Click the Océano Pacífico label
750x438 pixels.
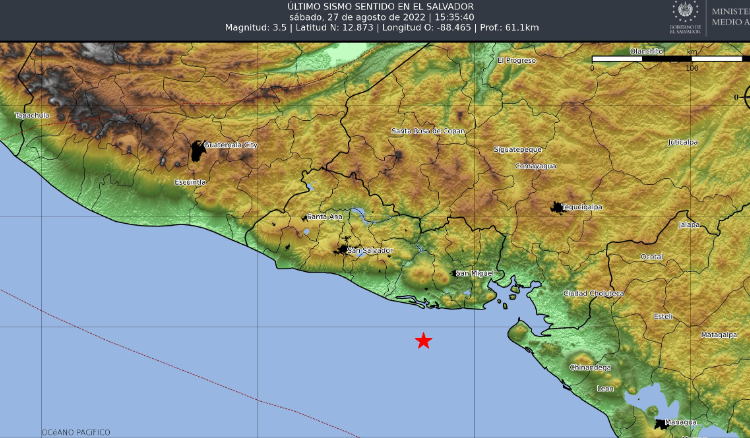76,432
